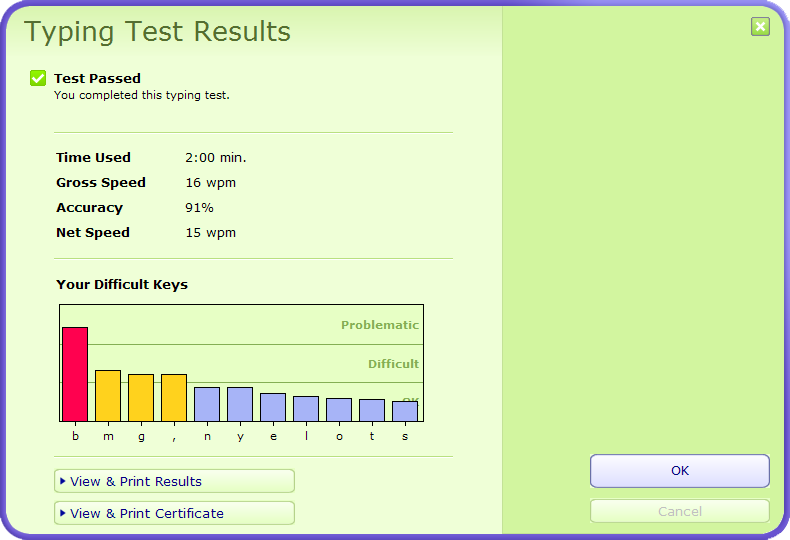
Task: Expand arrow beside View & Print Results
Action: click(x=62, y=481)
